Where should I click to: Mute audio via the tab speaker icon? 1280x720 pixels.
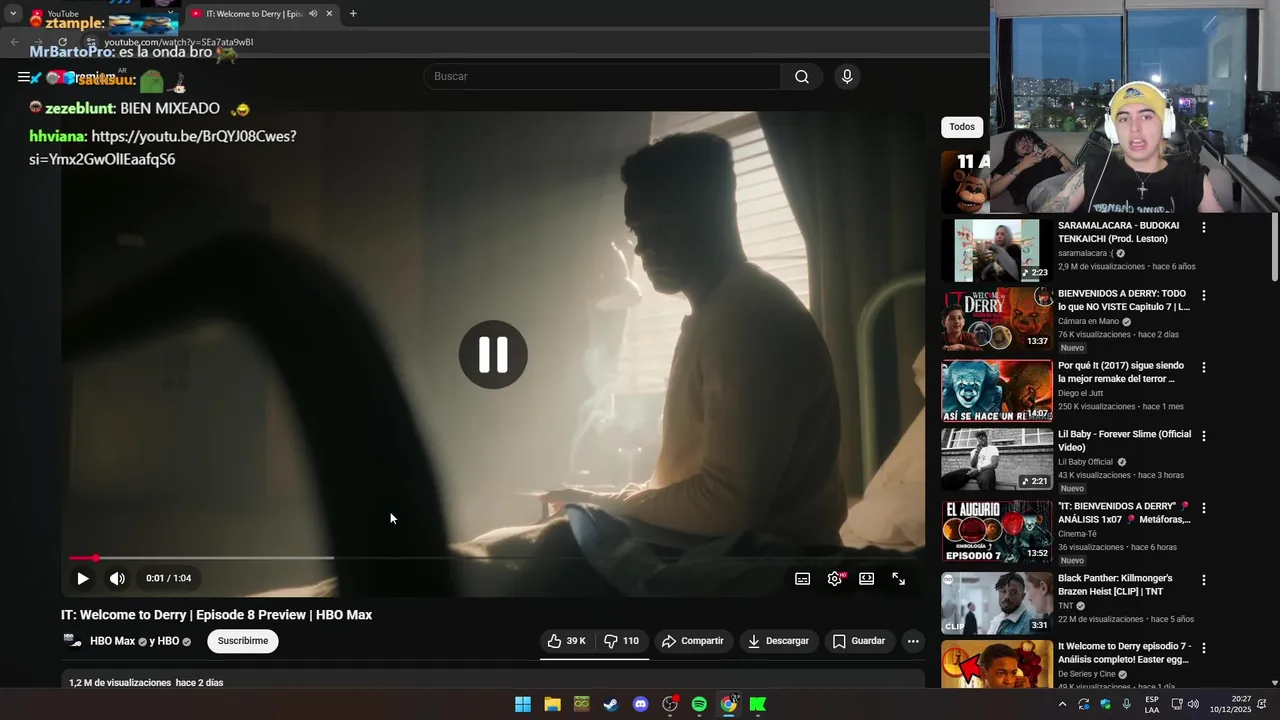tap(313, 14)
